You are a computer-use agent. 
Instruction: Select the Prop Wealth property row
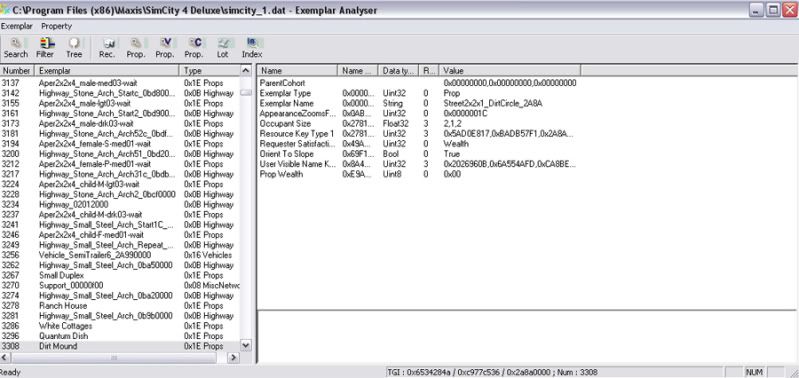coord(418,174)
